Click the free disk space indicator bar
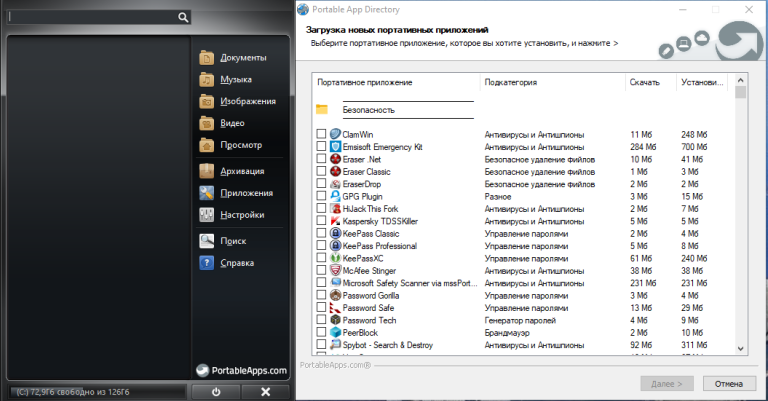Viewport: 768px width, 401px height. point(97,392)
